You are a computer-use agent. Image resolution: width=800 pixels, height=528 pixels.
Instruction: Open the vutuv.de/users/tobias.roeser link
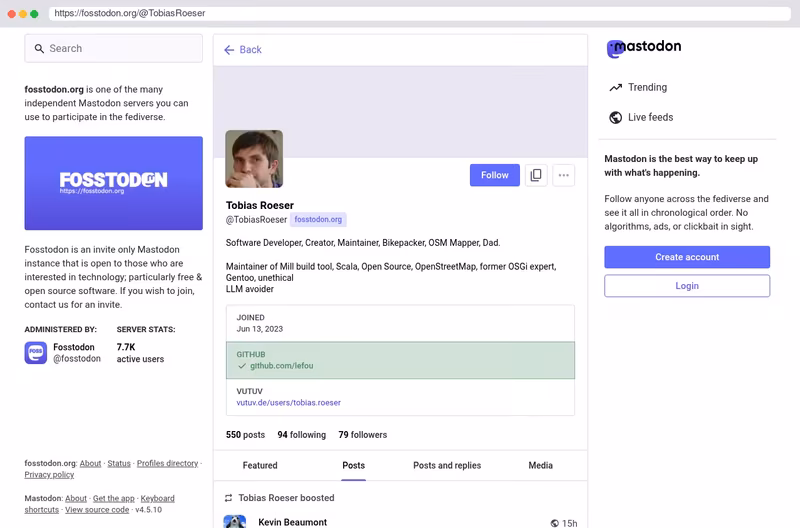(x=288, y=403)
